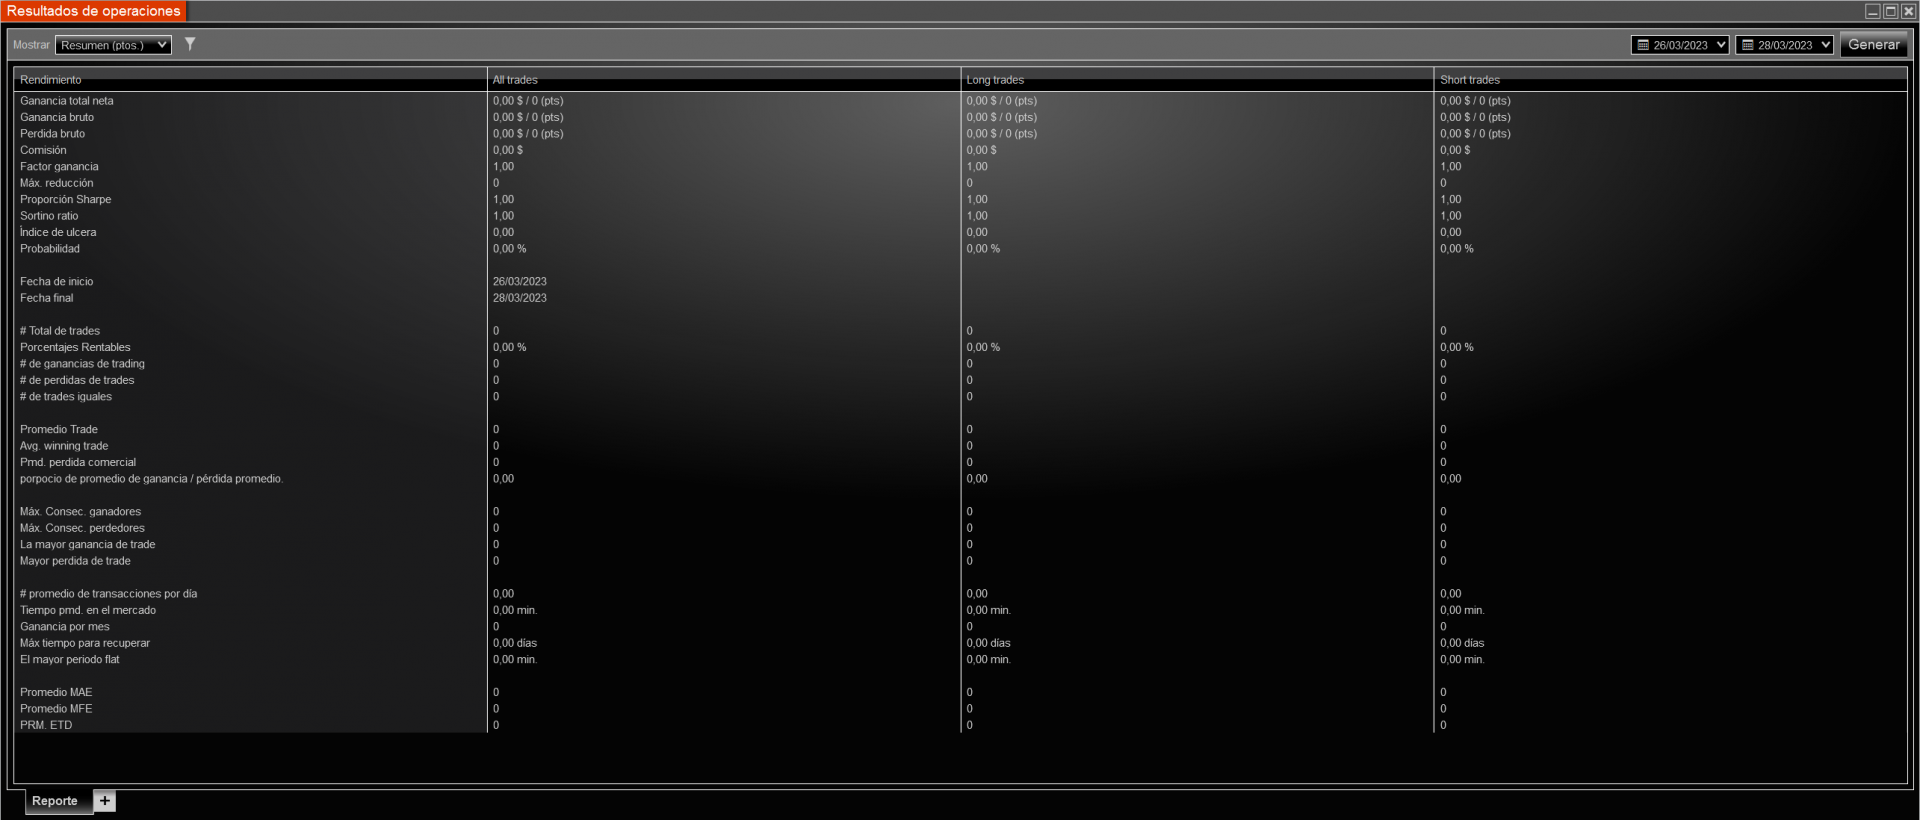
Task: Select the 'Promedio Trade' row label
Action: pyautogui.click(x=59, y=430)
